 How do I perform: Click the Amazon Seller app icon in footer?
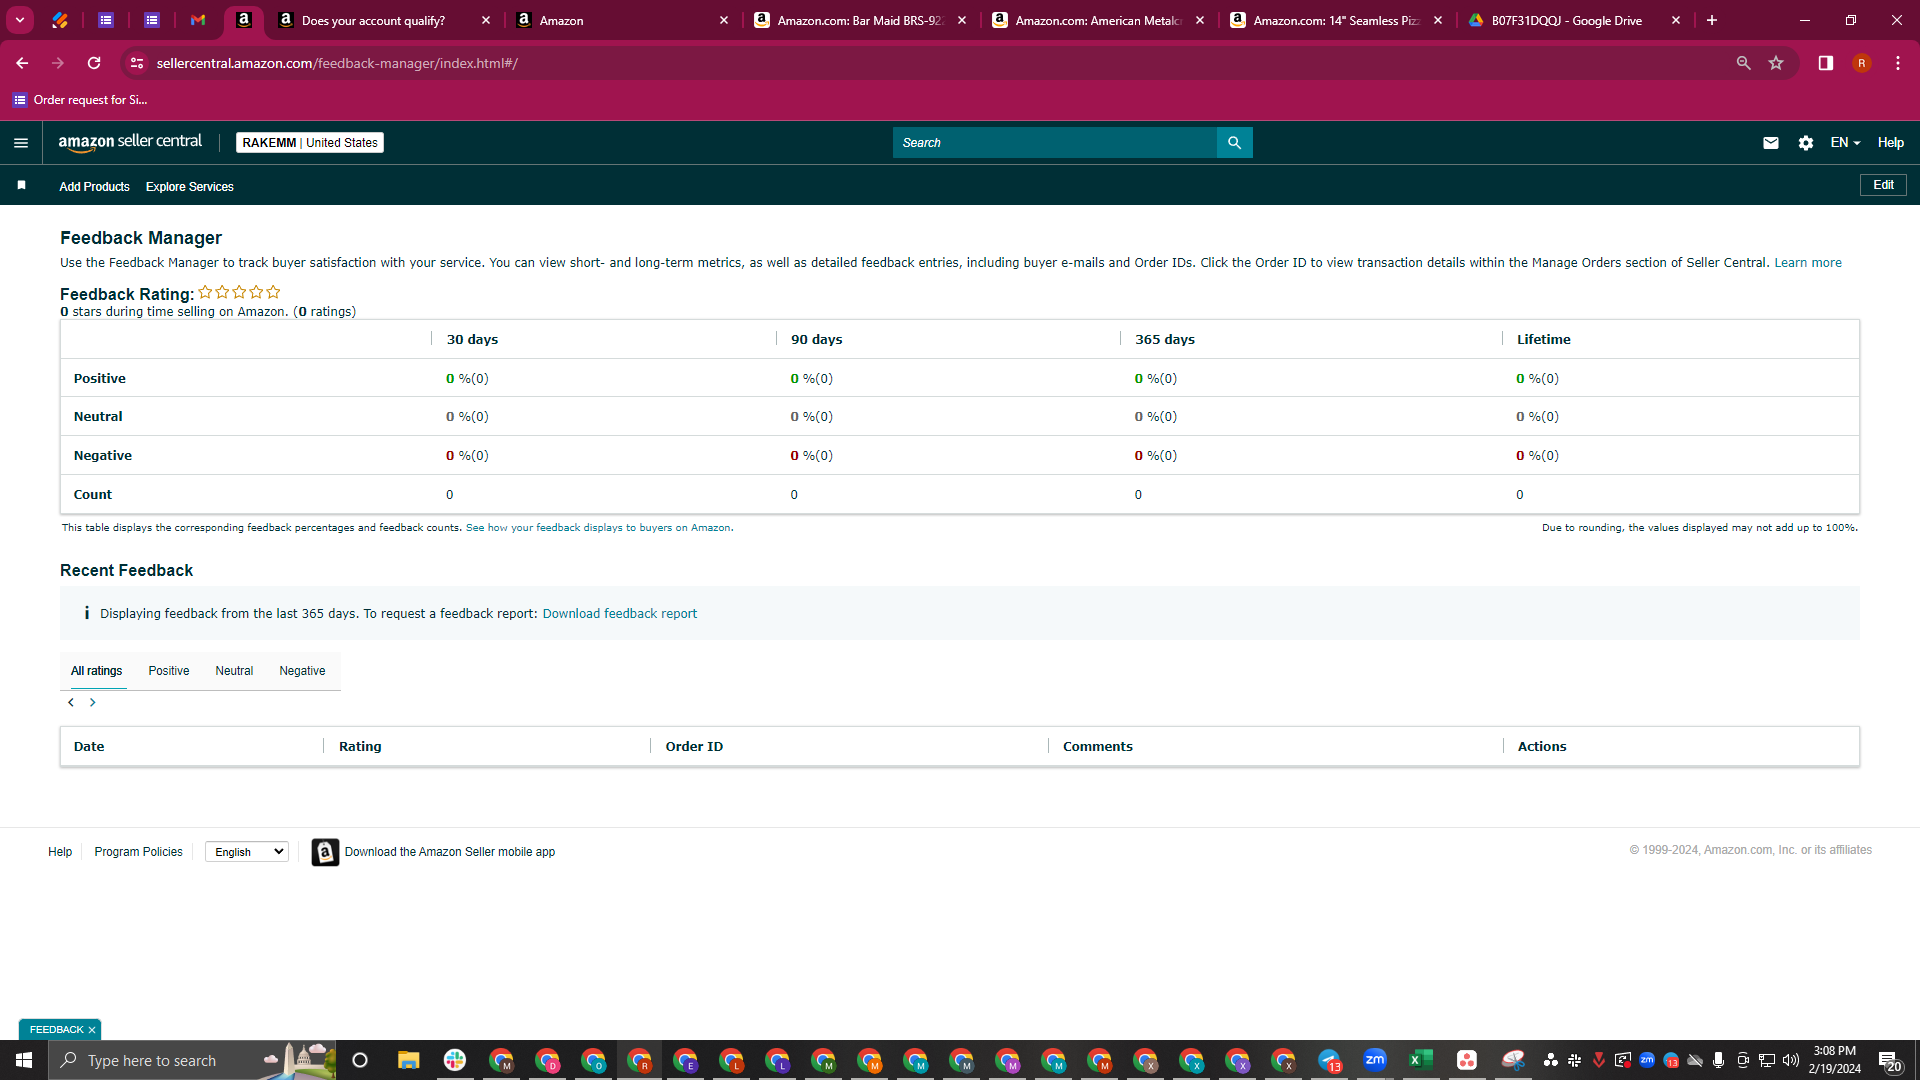[325, 852]
